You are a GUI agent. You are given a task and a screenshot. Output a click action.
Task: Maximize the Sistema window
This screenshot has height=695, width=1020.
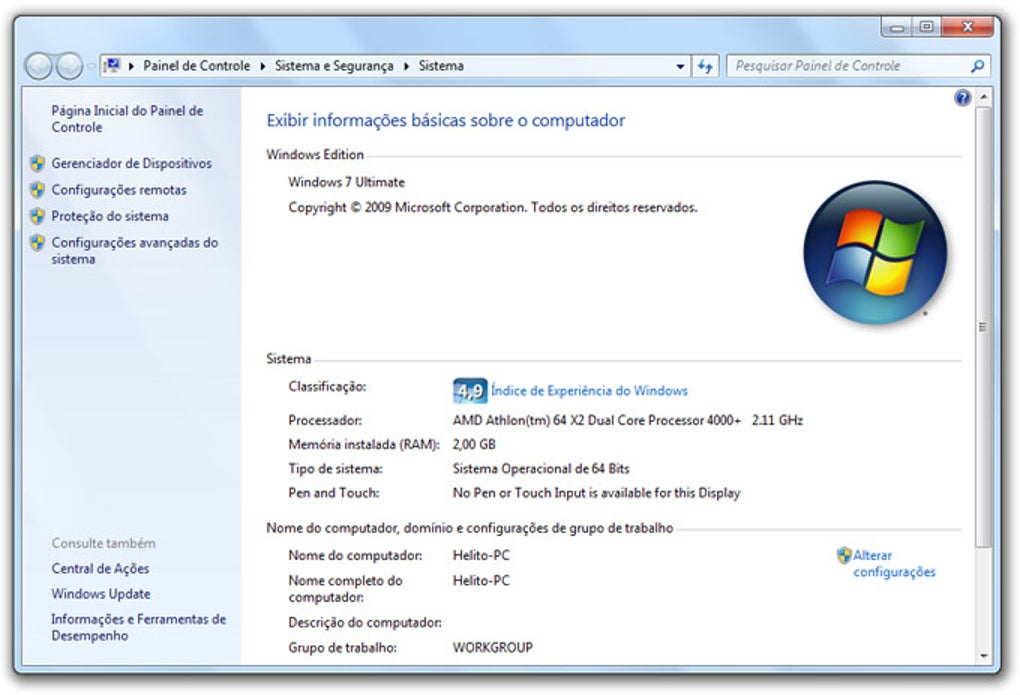[x=927, y=27]
